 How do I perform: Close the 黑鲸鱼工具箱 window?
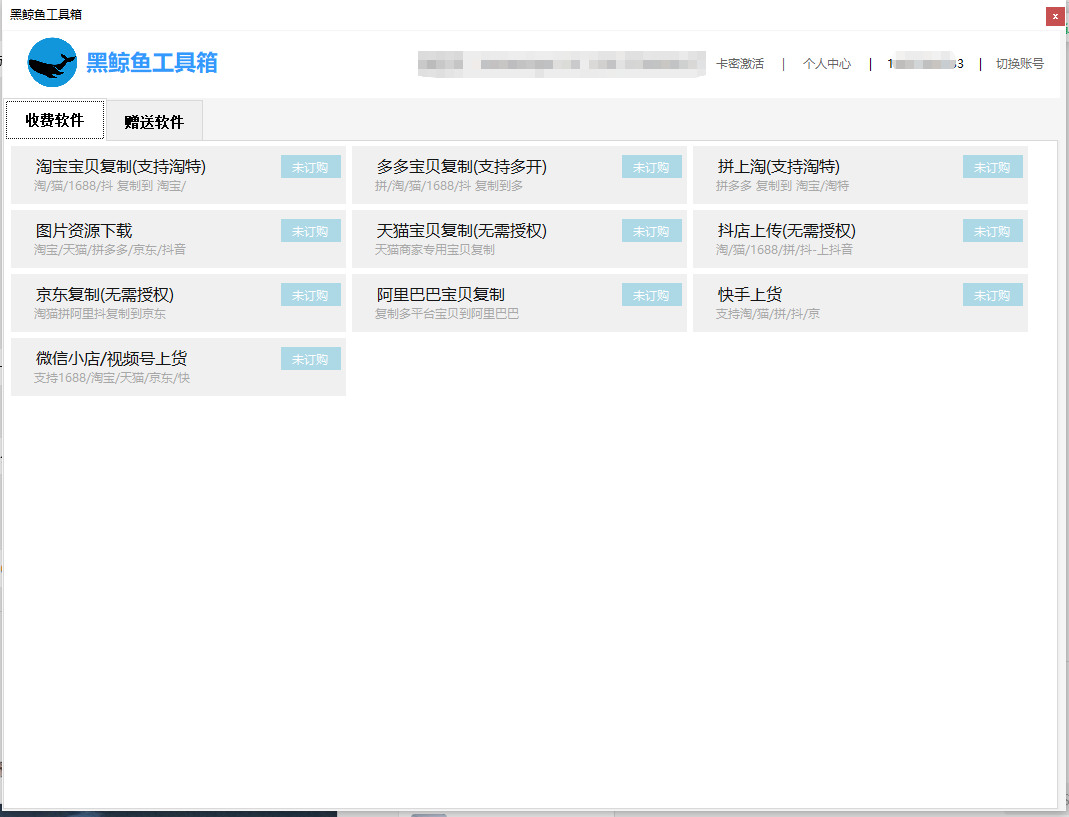click(1055, 16)
